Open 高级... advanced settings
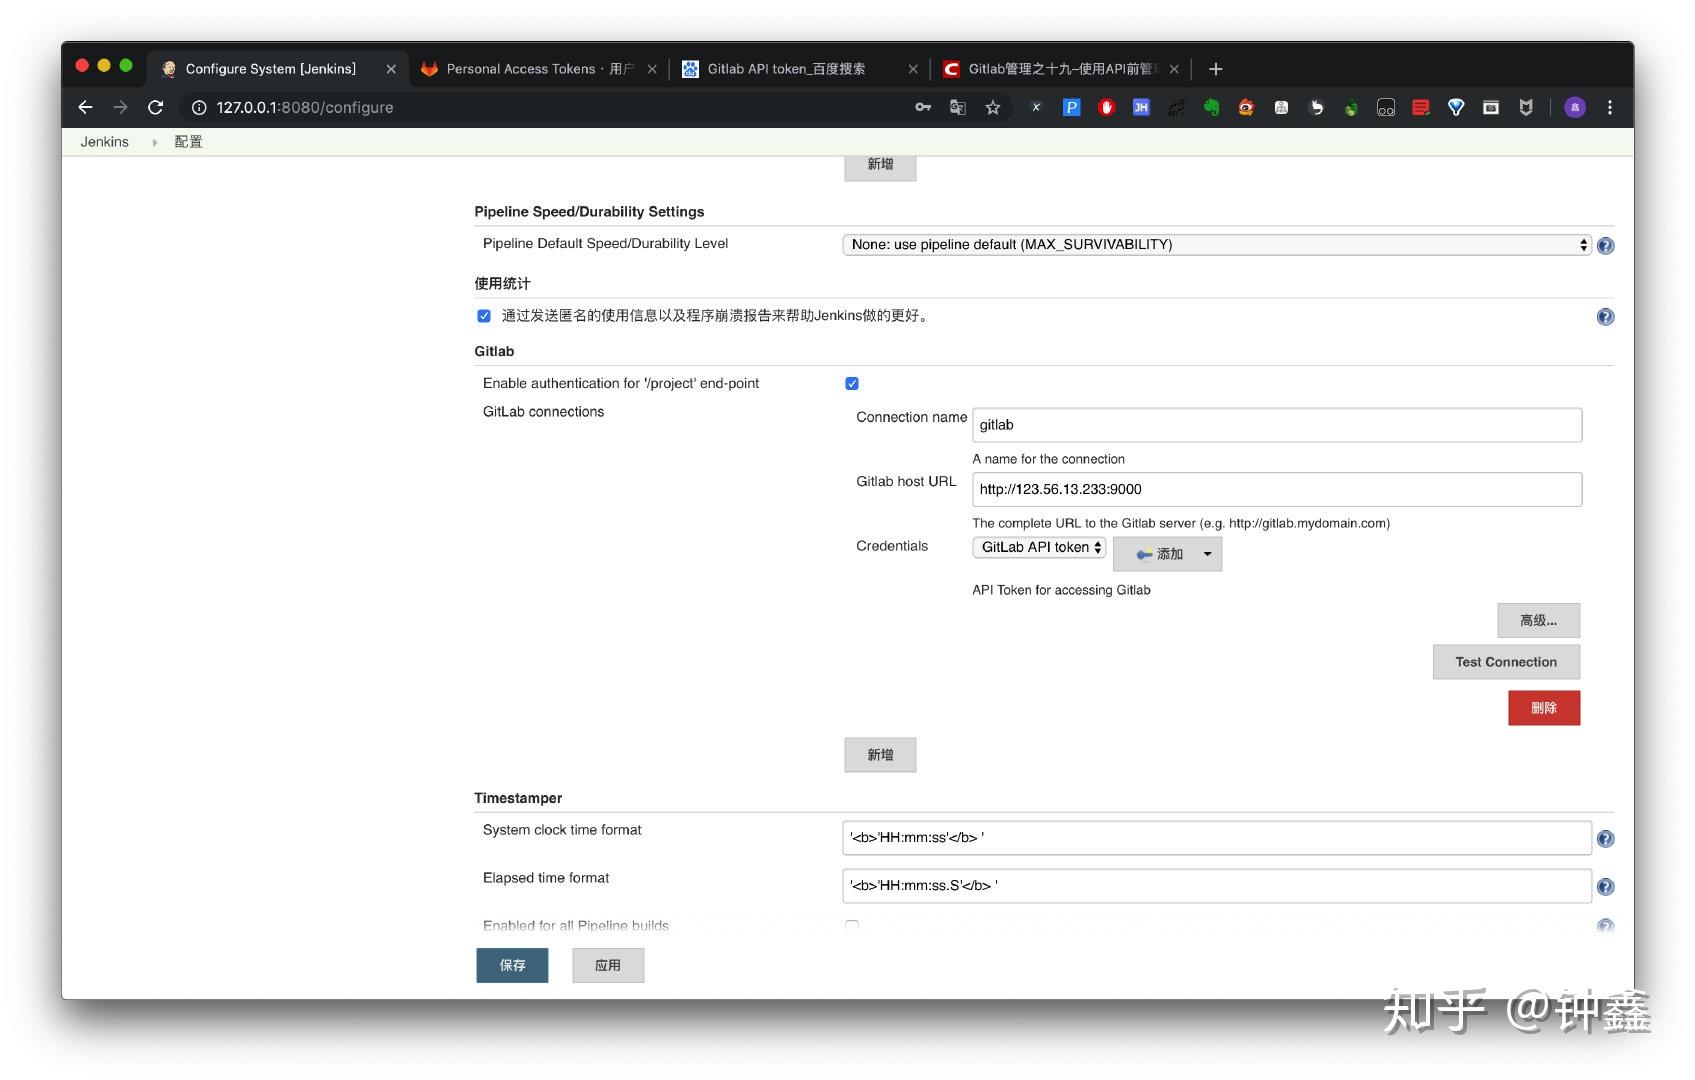 tap(1538, 620)
